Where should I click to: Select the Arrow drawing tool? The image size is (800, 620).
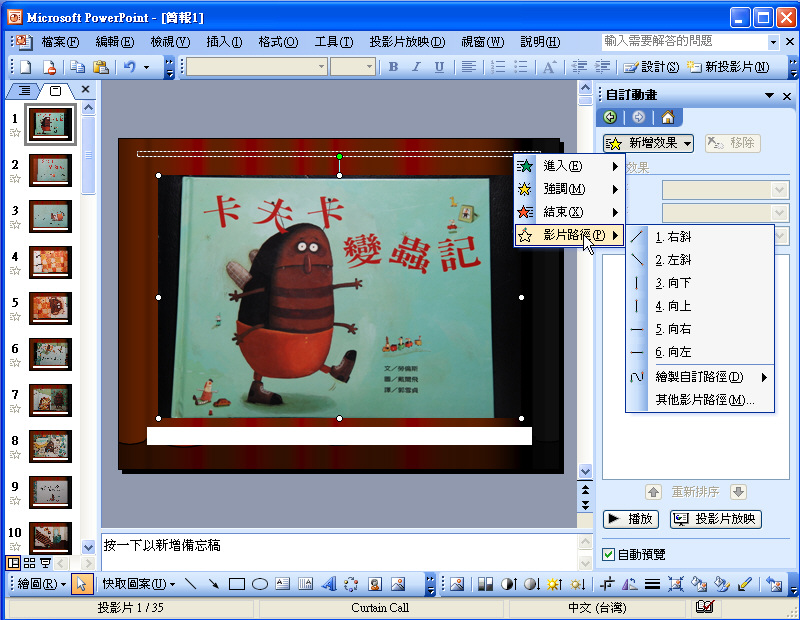(213, 583)
